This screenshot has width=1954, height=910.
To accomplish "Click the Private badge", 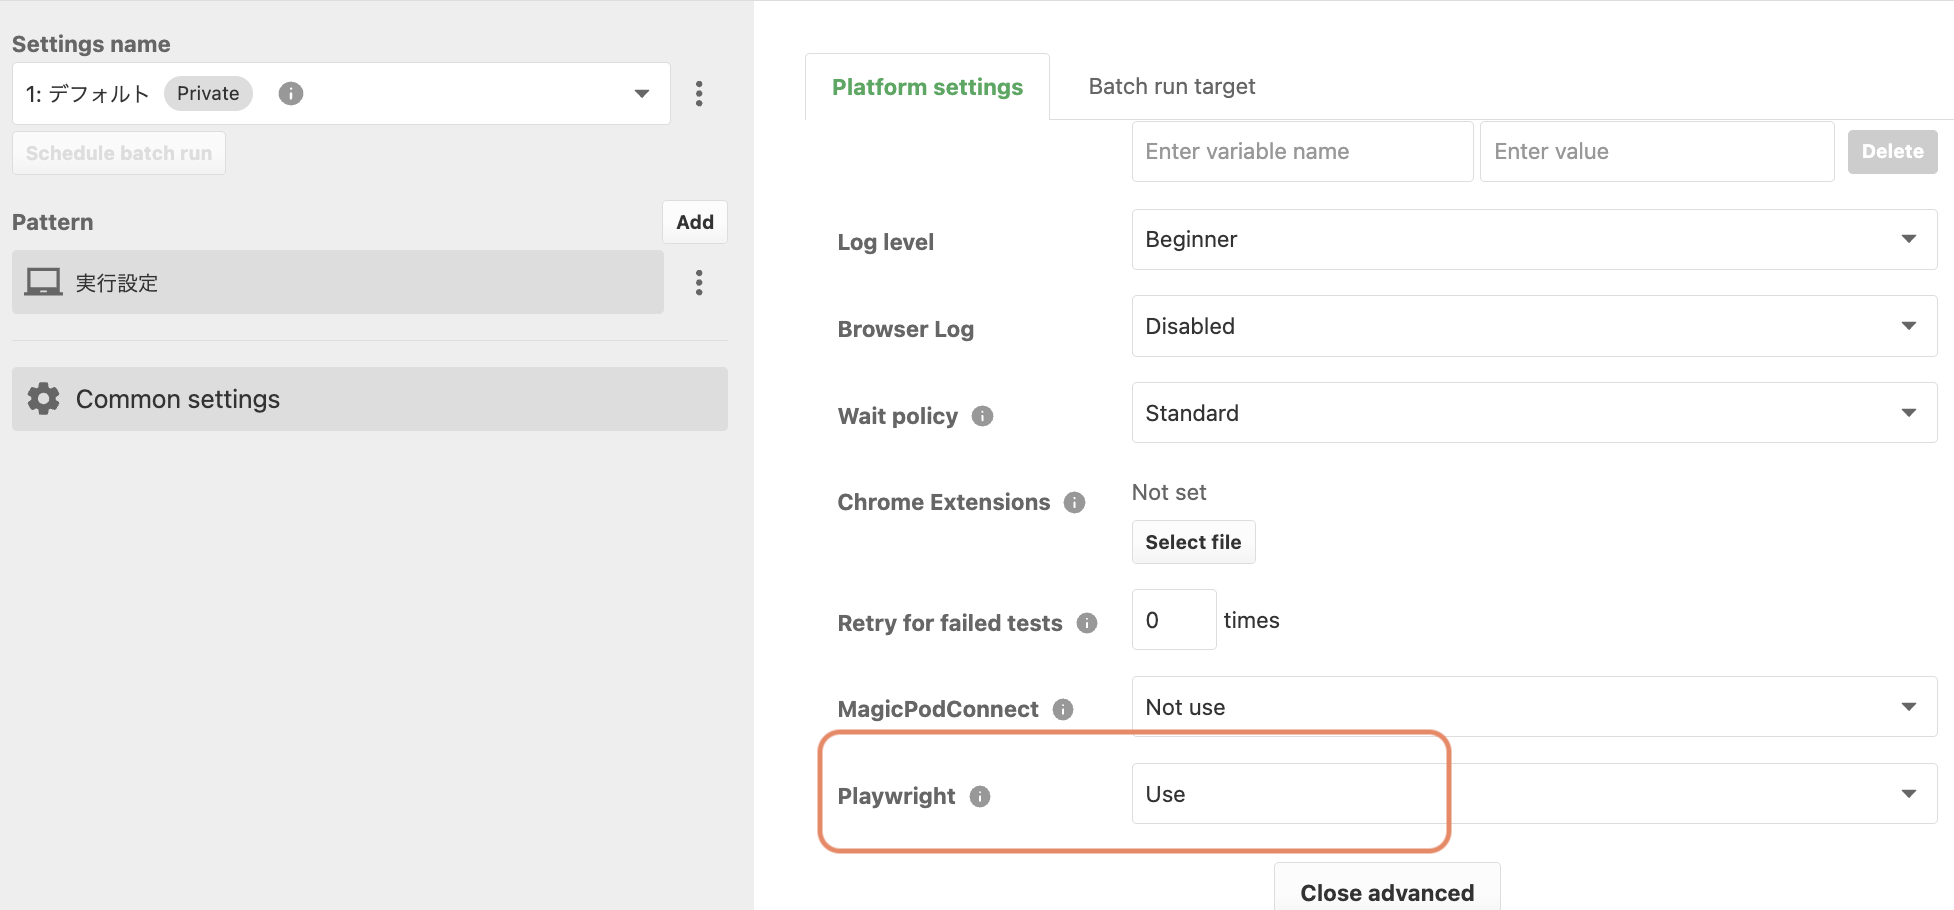I will pyautogui.click(x=208, y=94).
